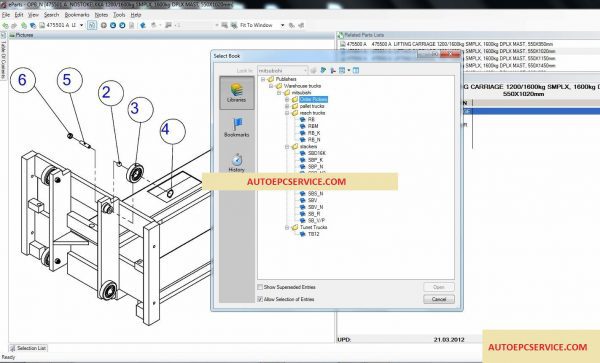
Task: Close the Select Book dialog
Action: (450, 55)
